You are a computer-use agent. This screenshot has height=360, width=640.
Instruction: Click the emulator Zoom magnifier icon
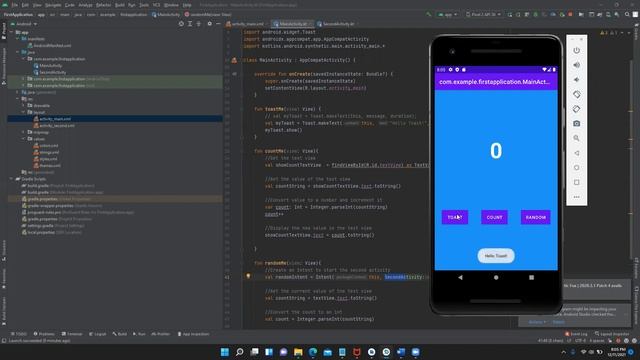coord(576,138)
